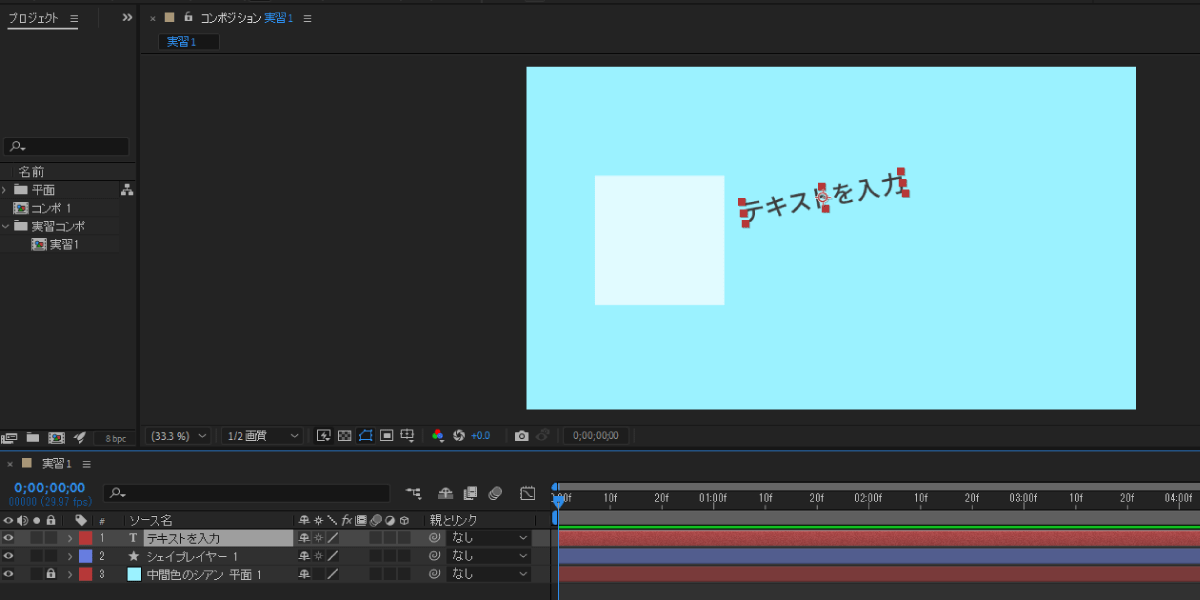
Task: Click the text type icon of テキストを入力 layer
Action: tap(133, 538)
